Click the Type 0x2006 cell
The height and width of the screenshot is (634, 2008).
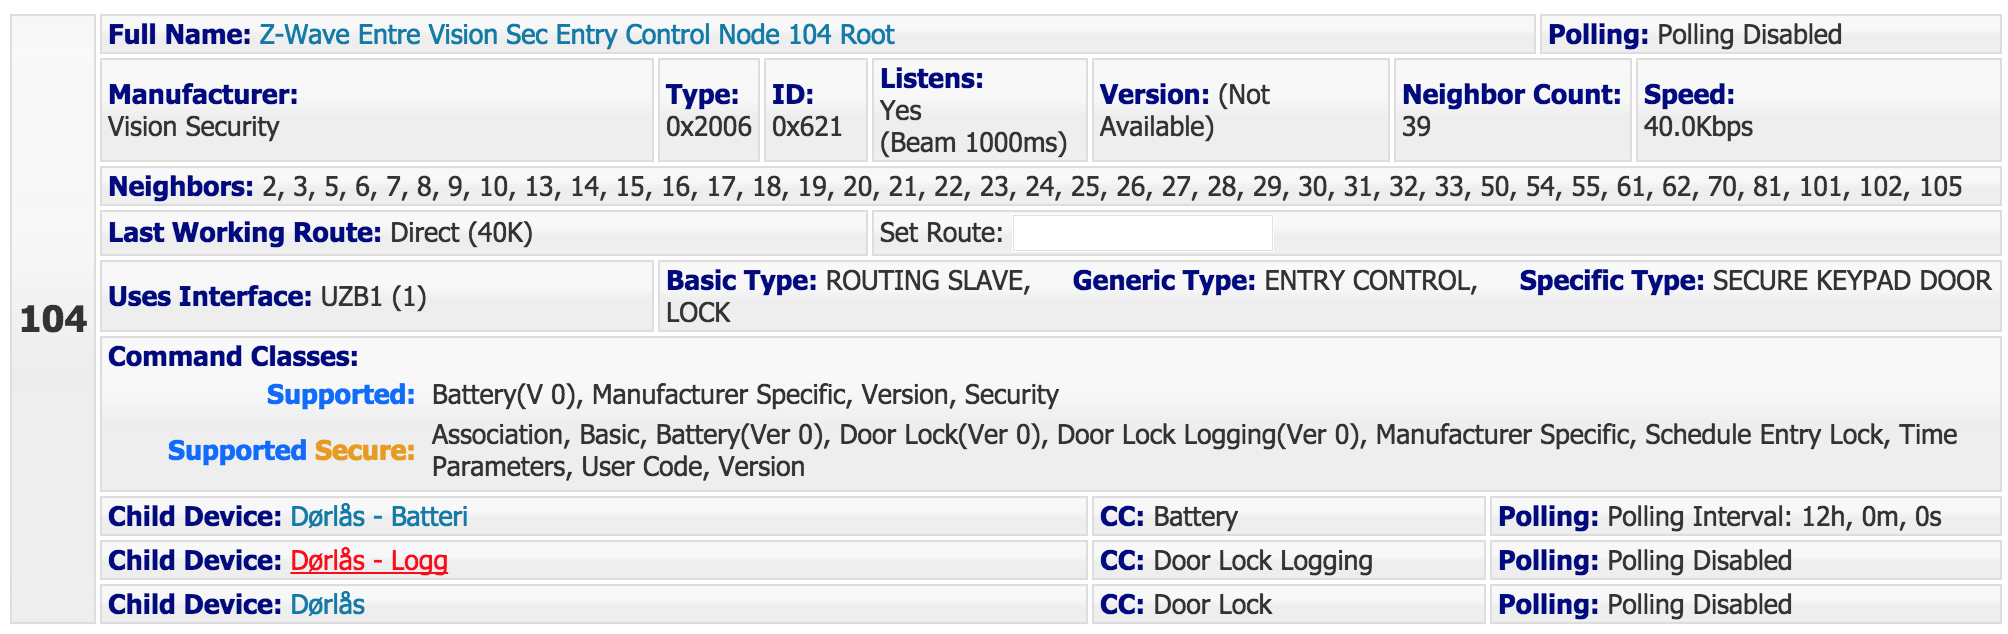coord(709,110)
